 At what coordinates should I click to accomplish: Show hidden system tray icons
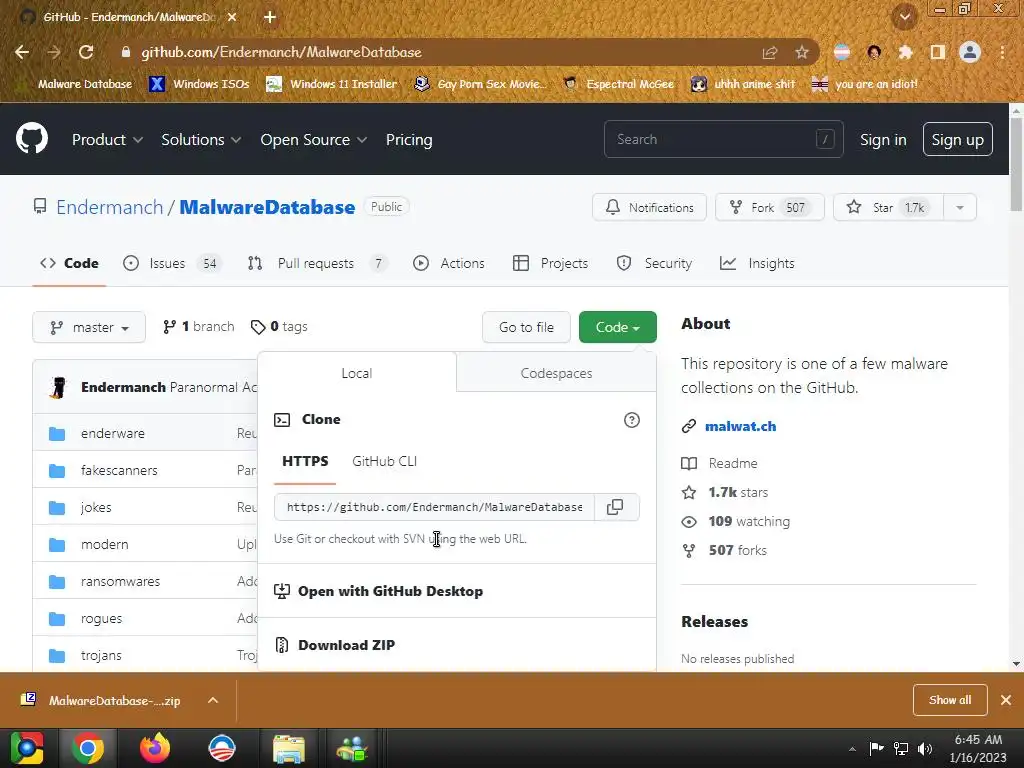(x=852, y=749)
